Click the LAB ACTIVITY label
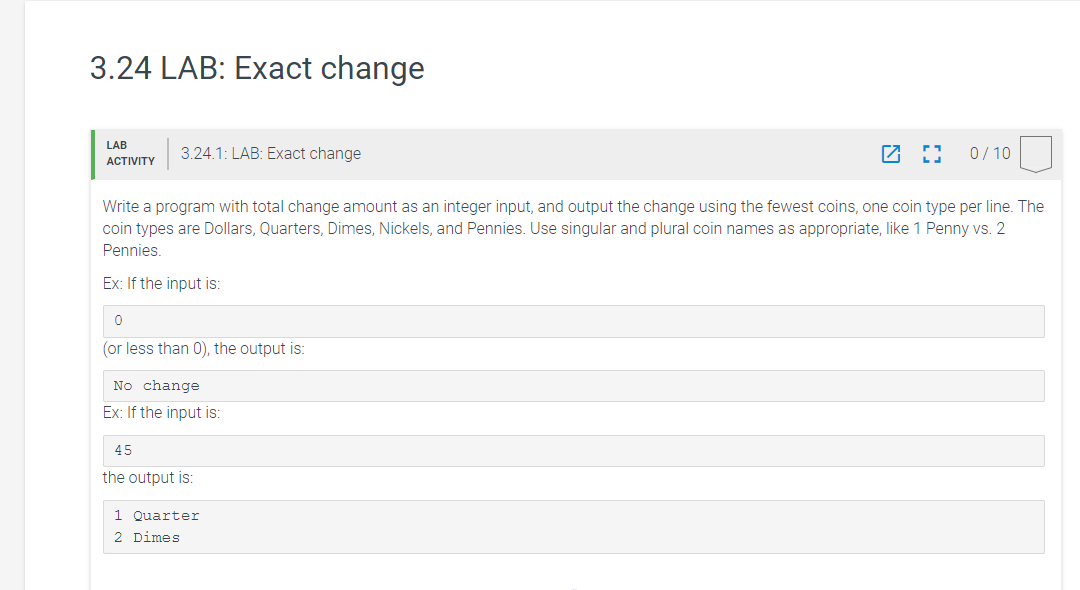1080x590 pixels. [x=130, y=154]
